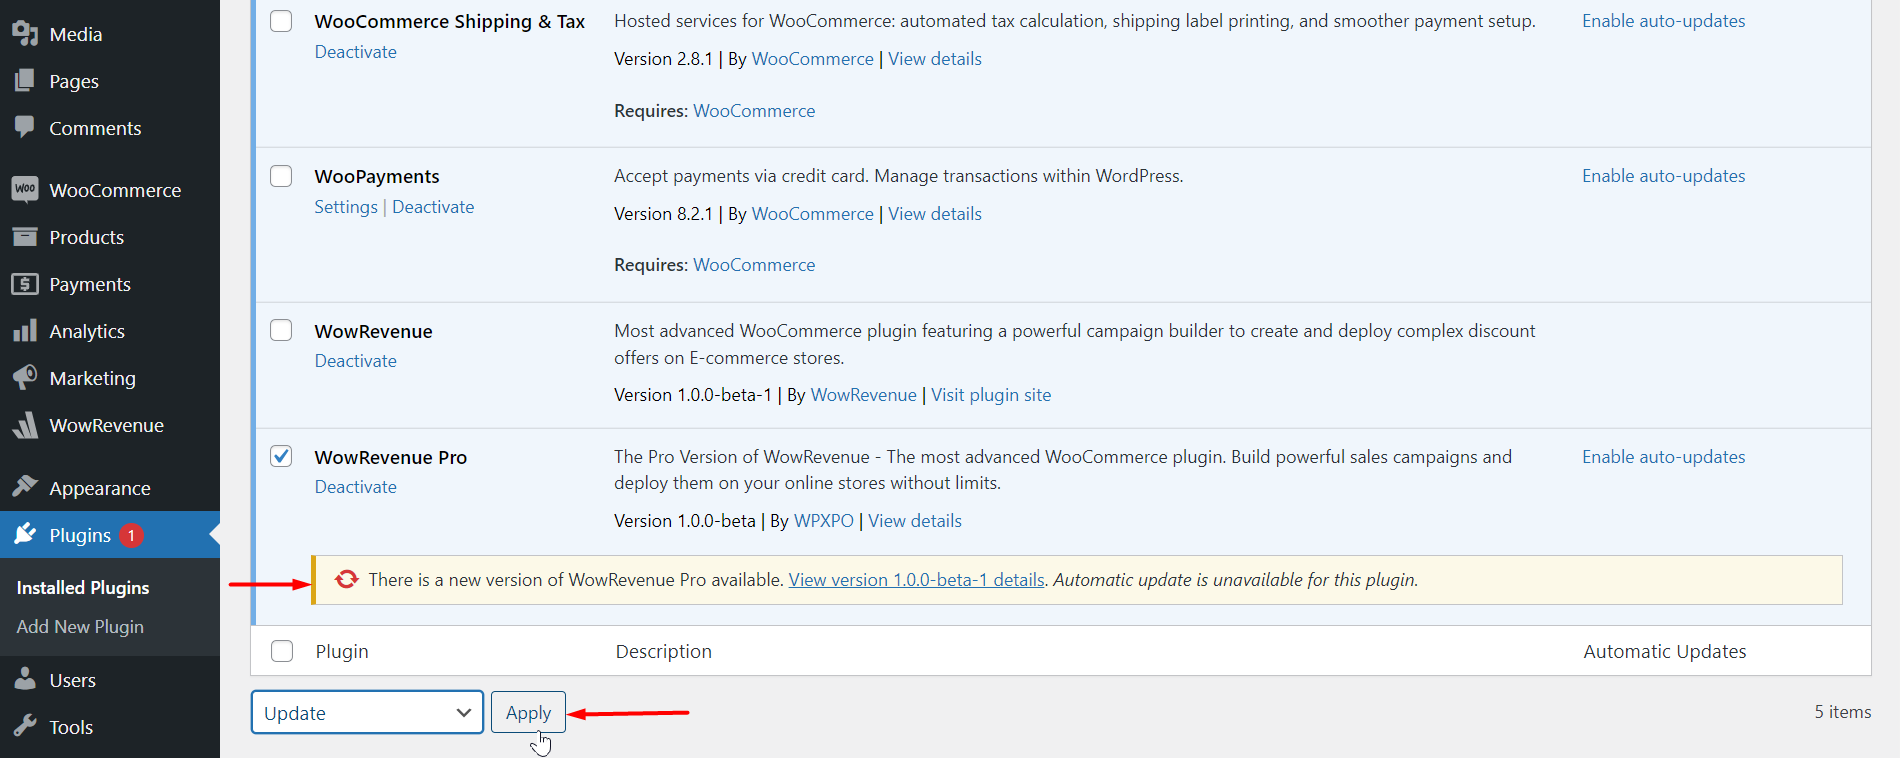Viewport: 1900px width, 758px height.
Task: Open Comments menu item
Action: (95, 128)
